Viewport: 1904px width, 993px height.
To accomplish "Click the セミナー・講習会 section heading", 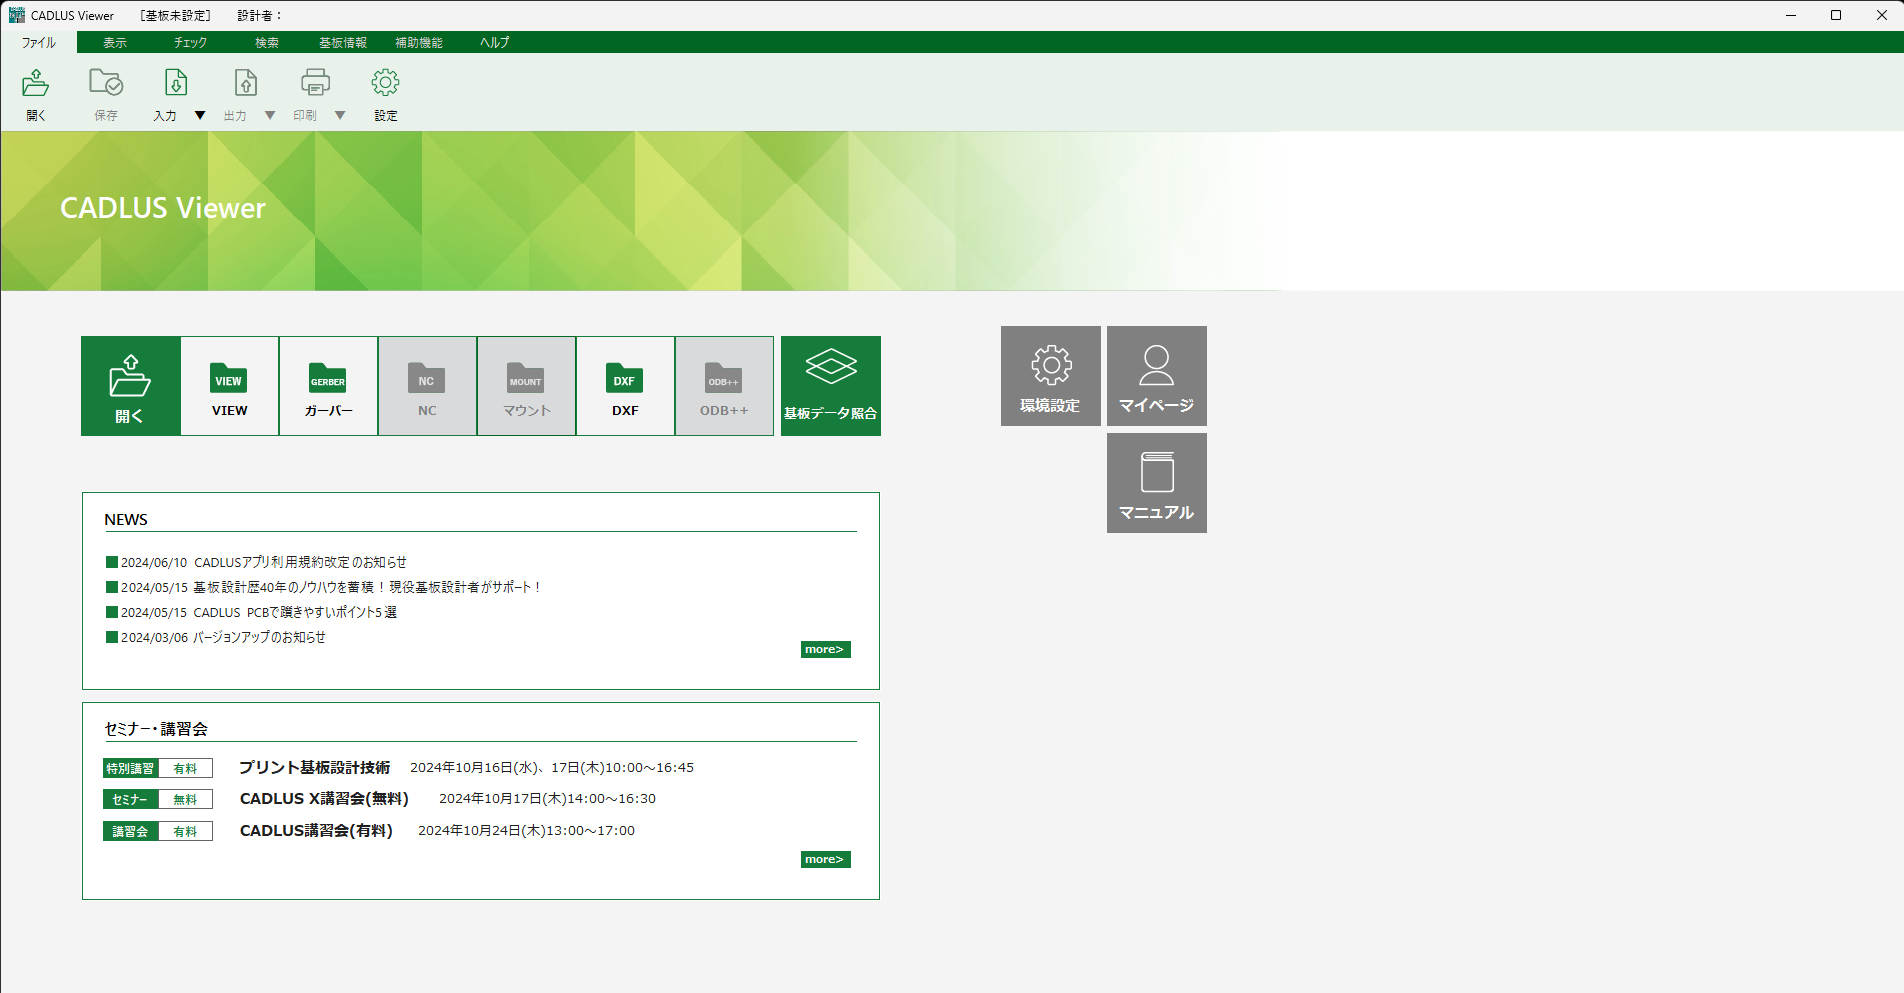I will coord(156,729).
